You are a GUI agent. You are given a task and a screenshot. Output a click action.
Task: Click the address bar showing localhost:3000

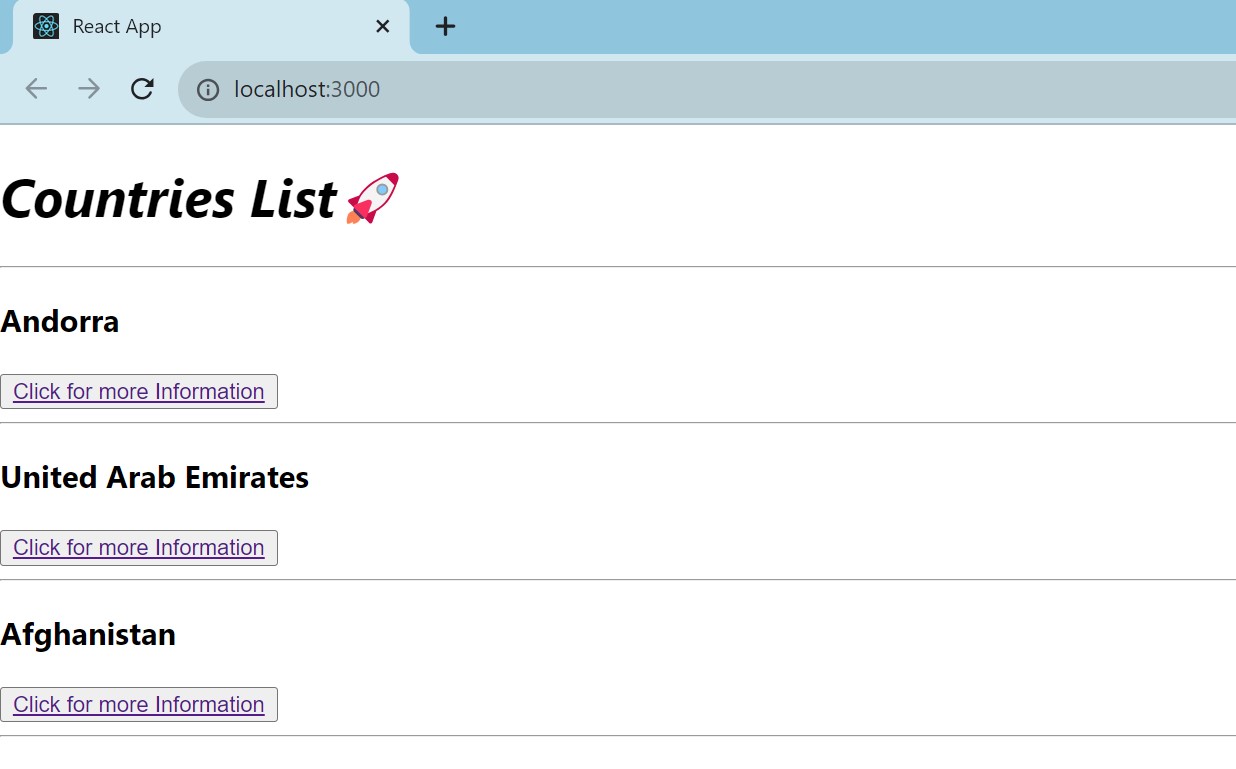click(x=600, y=89)
